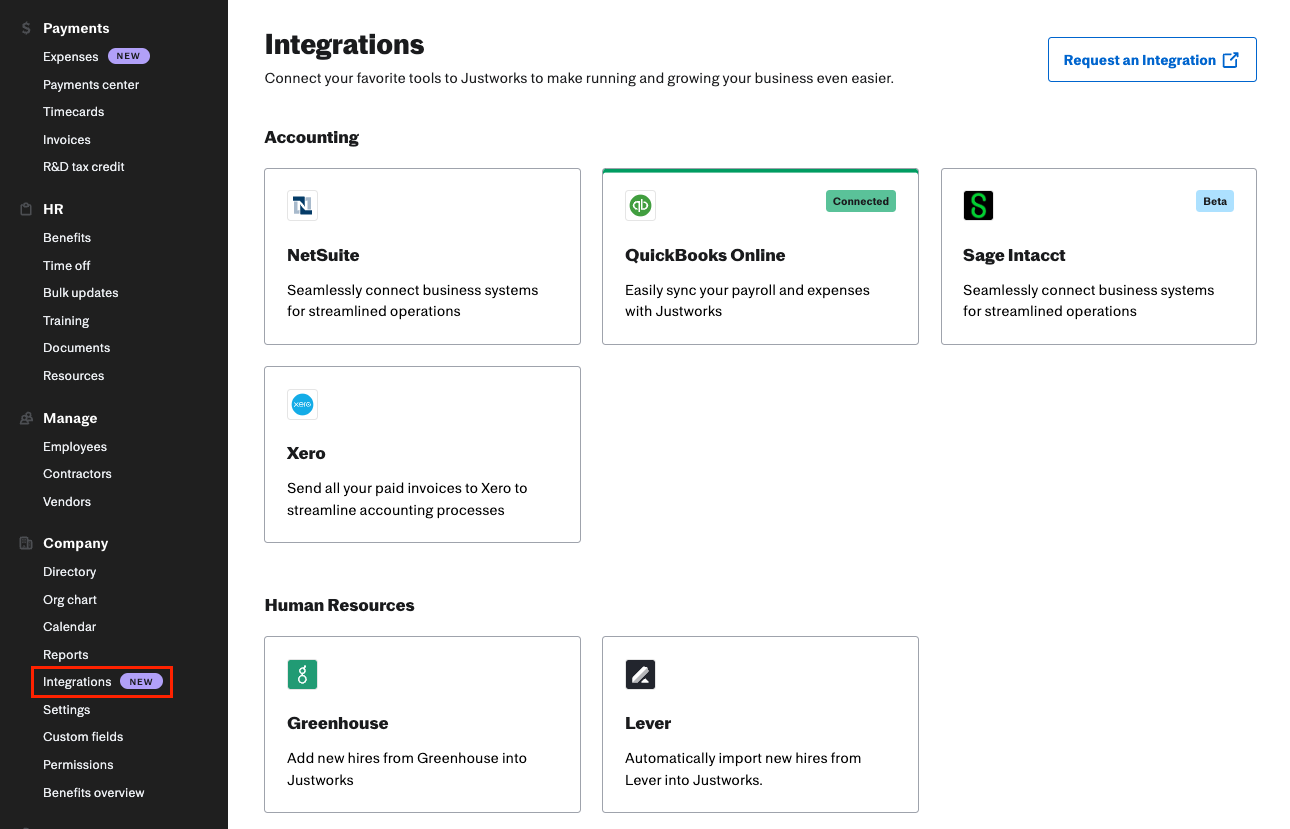
Task: Click the Request an Integration button
Action: coord(1152,60)
